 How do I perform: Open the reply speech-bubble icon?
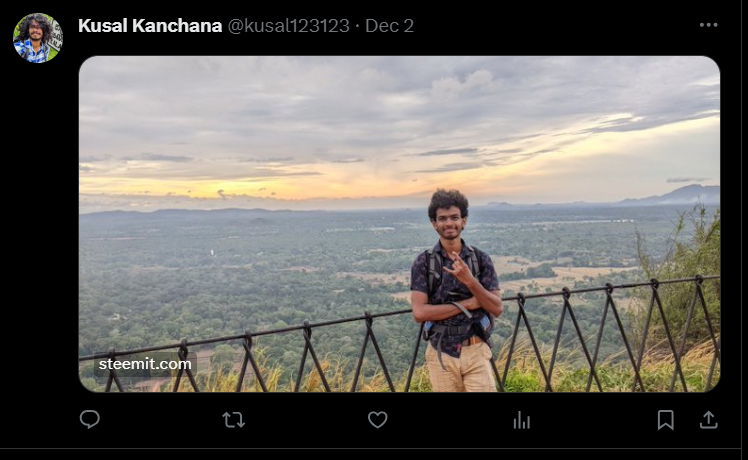90,419
